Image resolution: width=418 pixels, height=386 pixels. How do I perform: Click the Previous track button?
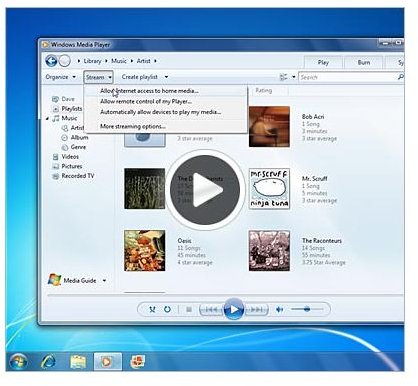click(211, 310)
